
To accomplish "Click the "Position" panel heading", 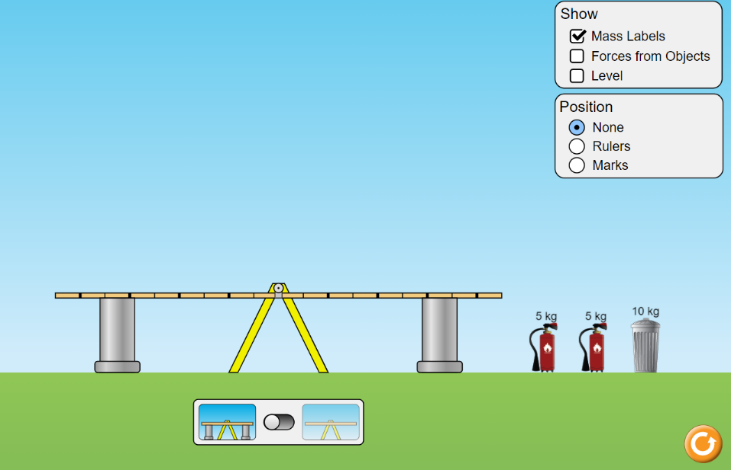I will pos(586,107).
